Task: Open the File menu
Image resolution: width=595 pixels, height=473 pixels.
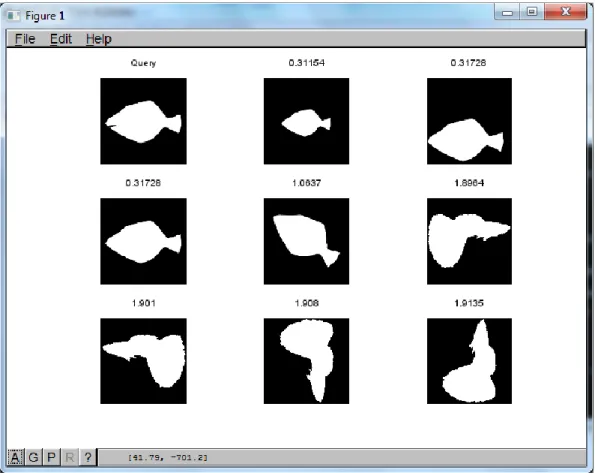Action: 25,39
